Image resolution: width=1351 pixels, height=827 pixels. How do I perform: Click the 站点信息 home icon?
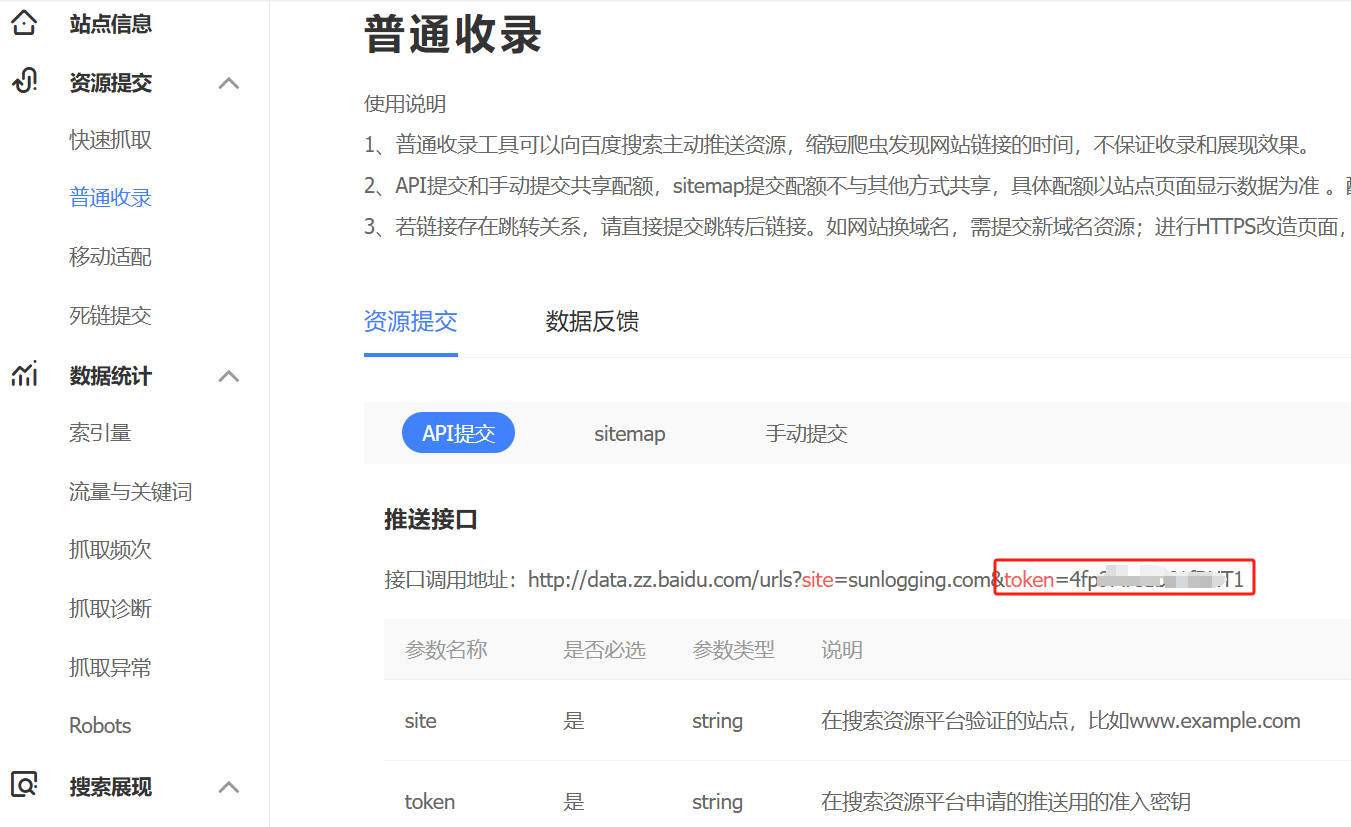pyautogui.click(x=24, y=23)
